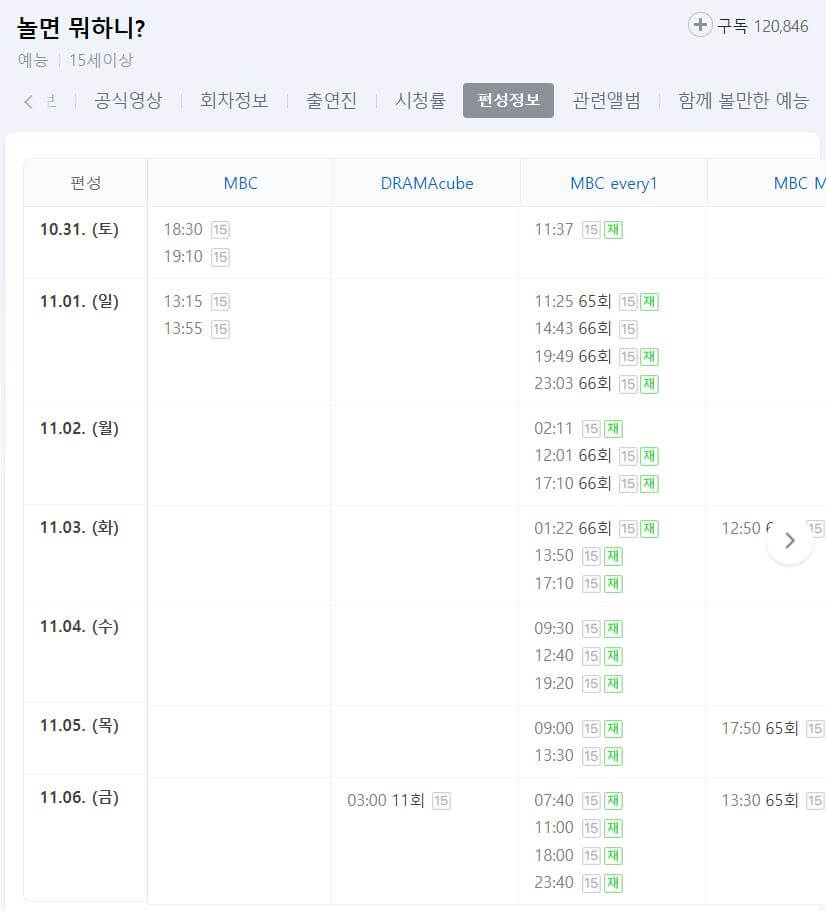Click the 13:50 schedule entry
The image size is (826, 911).
[x=579, y=555]
